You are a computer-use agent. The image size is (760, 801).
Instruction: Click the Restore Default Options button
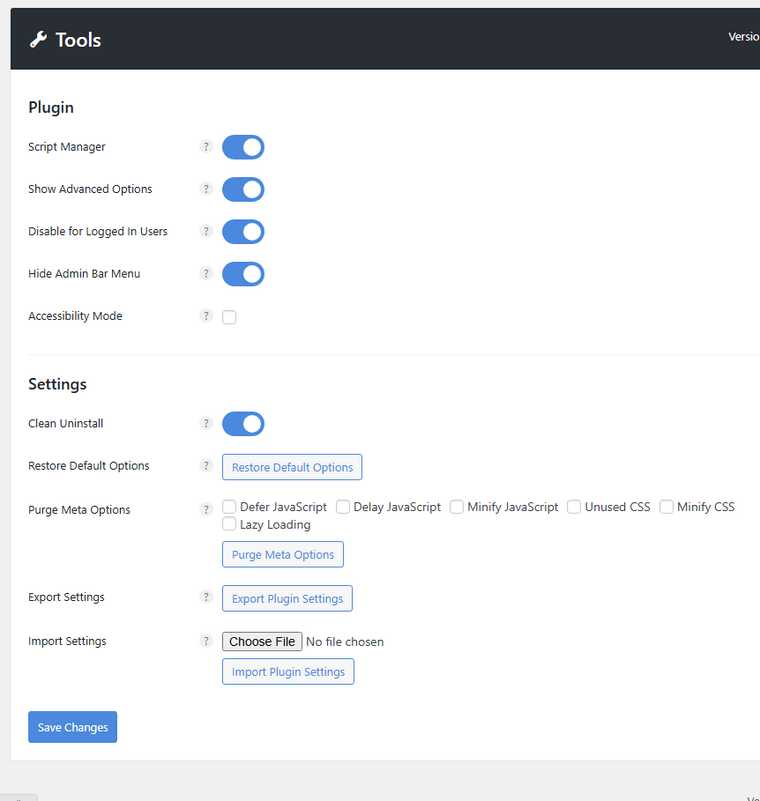(x=292, y=467)
